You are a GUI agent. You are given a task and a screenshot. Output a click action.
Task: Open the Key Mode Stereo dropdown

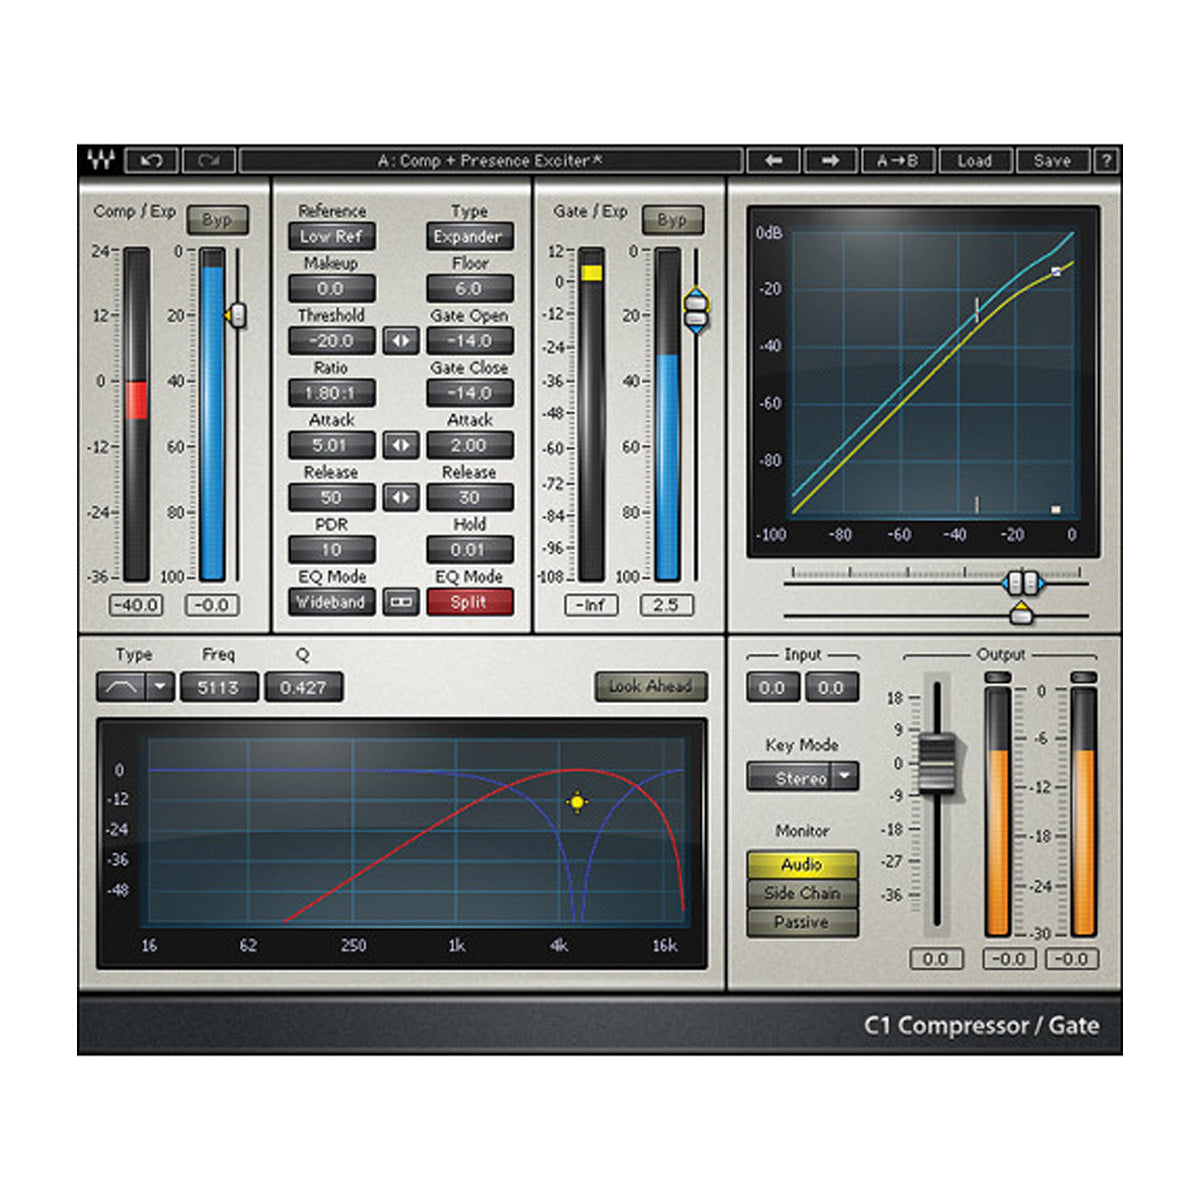pos(844,777)
